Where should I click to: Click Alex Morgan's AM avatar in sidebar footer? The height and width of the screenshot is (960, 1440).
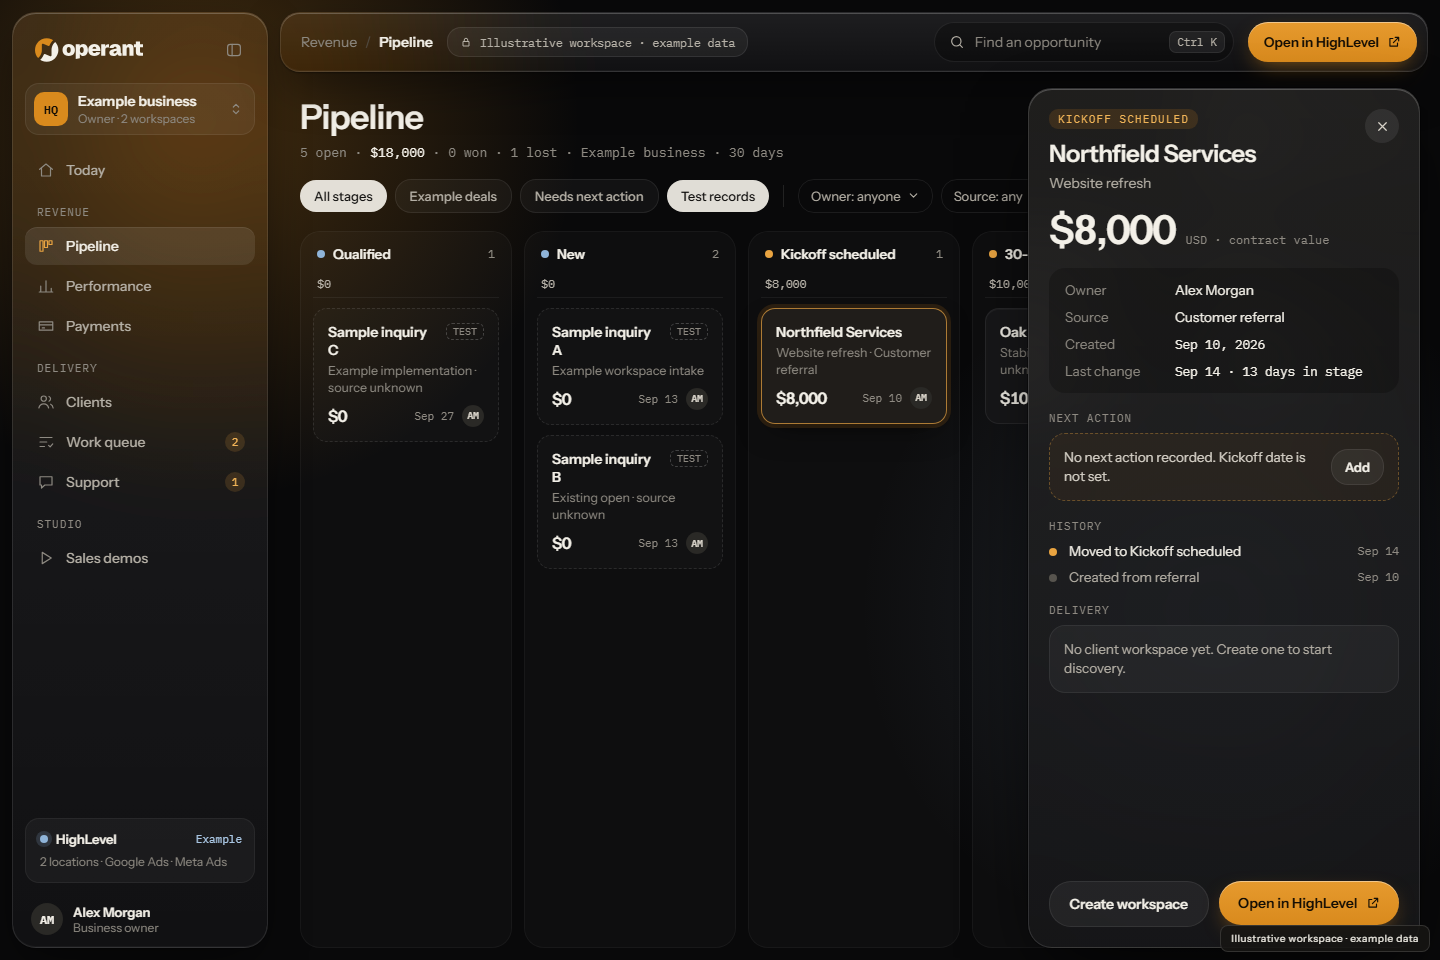47,920
